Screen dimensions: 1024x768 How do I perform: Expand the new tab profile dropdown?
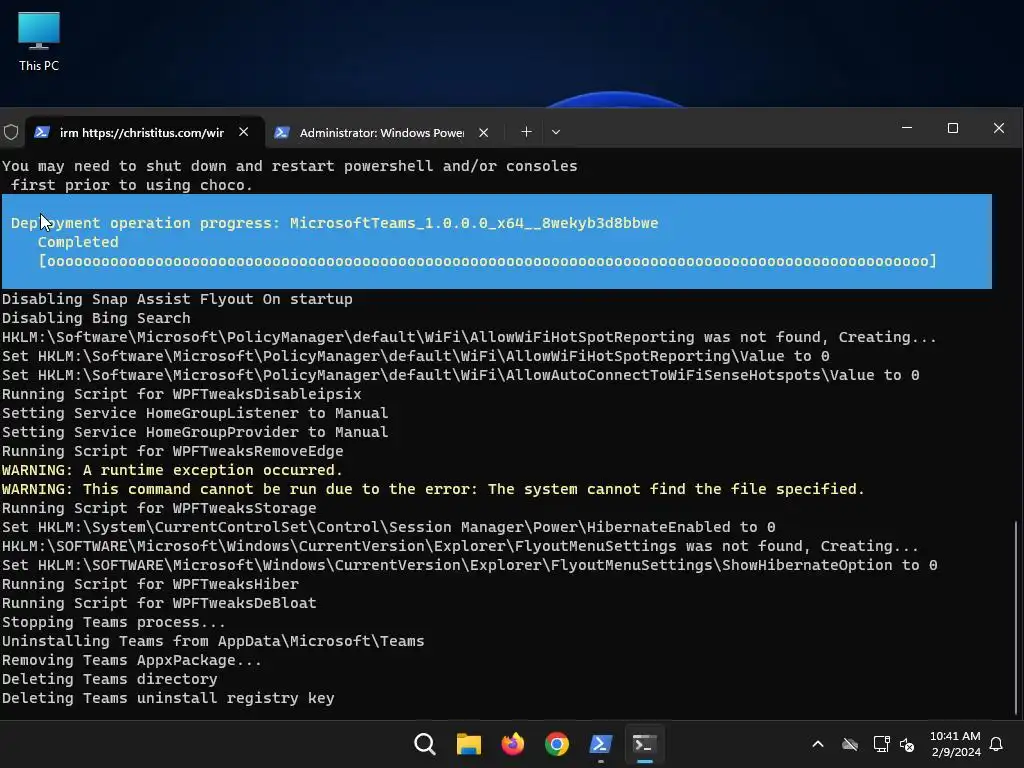[556, 132]
